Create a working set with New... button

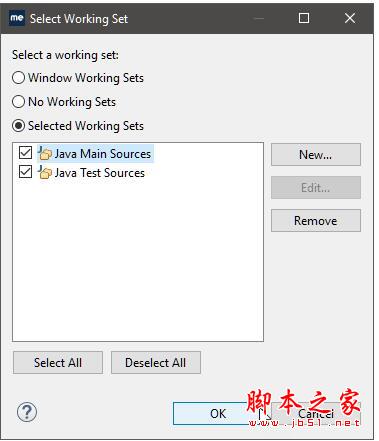(x=316, y=155)
